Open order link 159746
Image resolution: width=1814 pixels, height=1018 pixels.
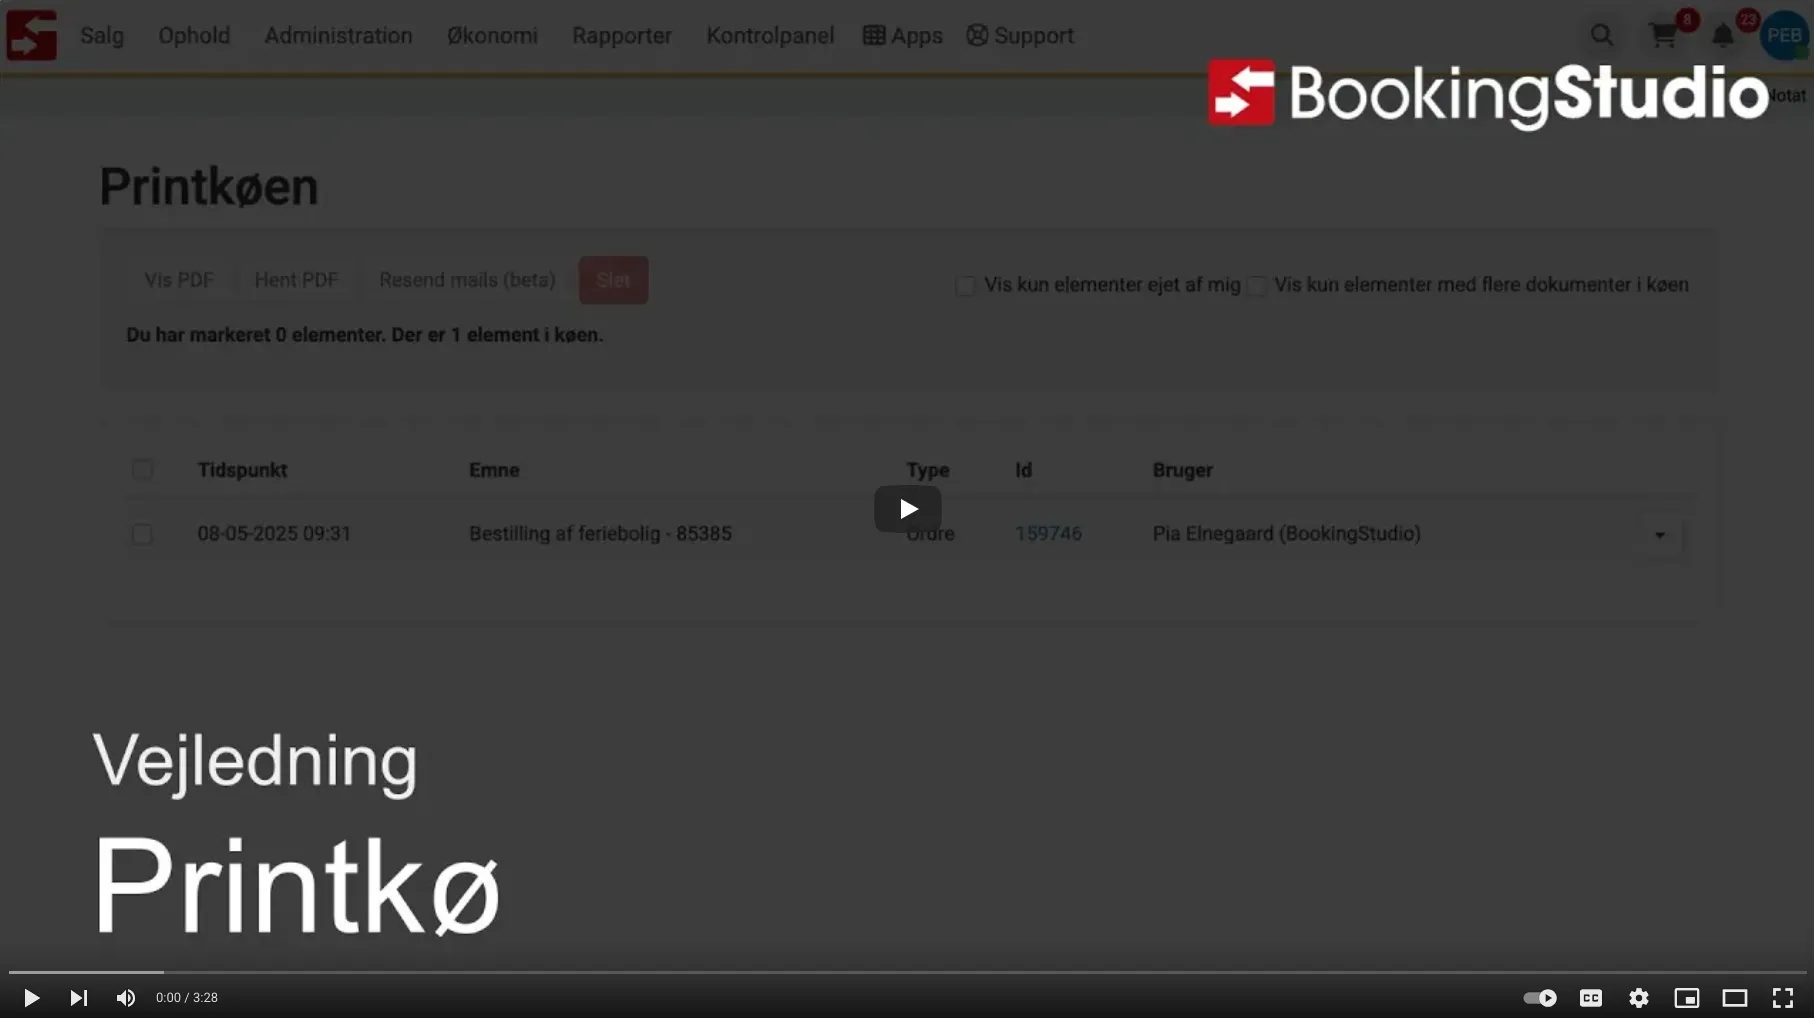[x=1048, y=534]
